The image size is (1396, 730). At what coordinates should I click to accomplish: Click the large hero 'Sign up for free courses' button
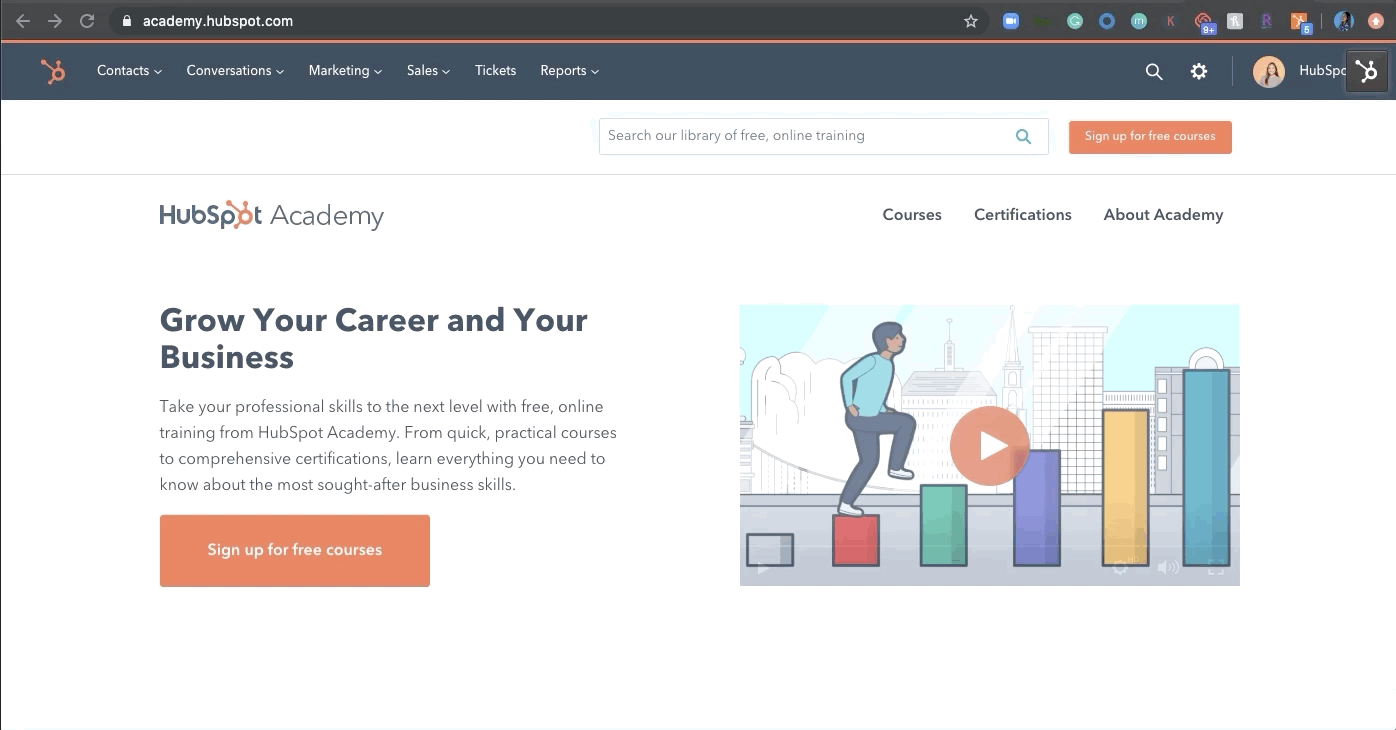[295, 550]
